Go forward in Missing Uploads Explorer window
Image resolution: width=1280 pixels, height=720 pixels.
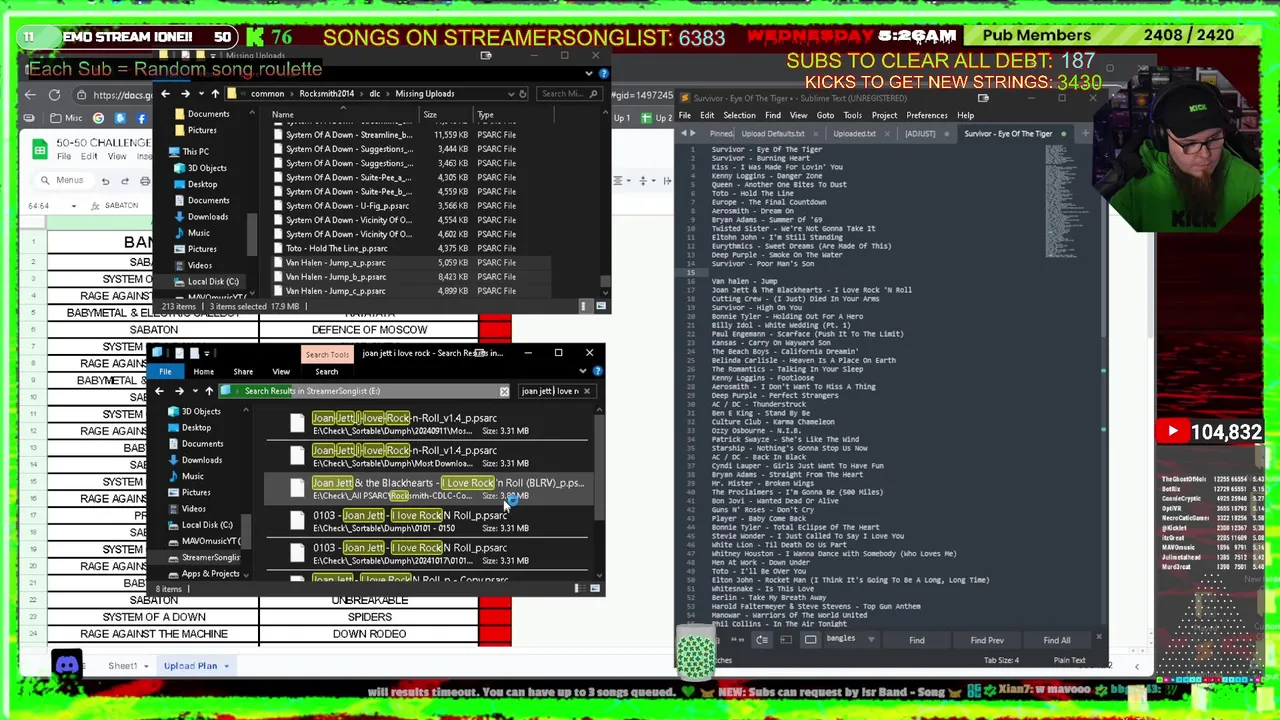click(185, 94)
